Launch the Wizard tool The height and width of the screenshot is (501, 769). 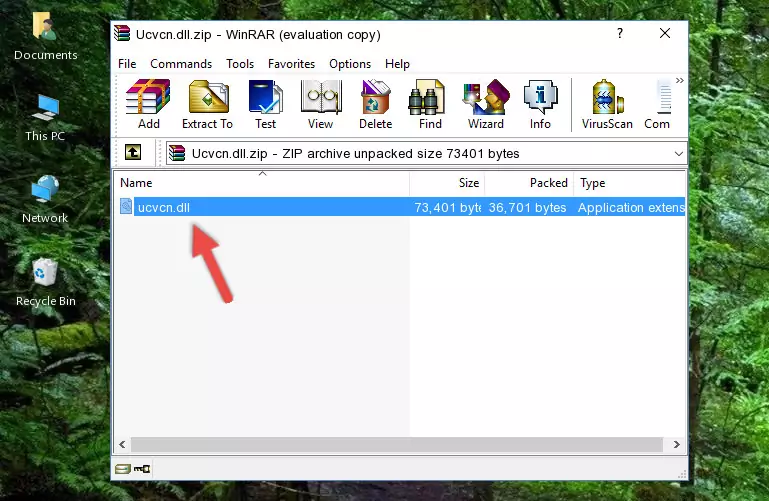486,104
